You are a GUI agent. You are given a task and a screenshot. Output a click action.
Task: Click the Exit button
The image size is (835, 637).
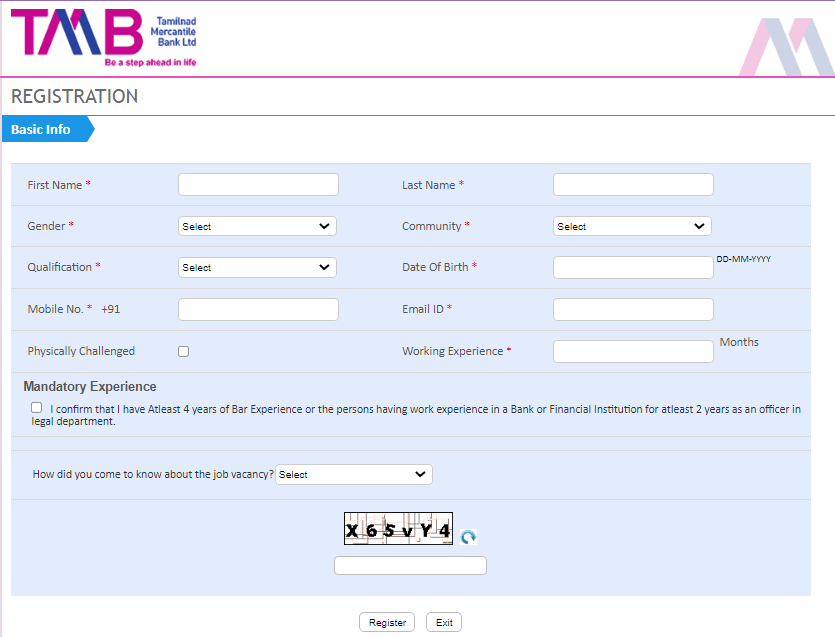(443, 621)
